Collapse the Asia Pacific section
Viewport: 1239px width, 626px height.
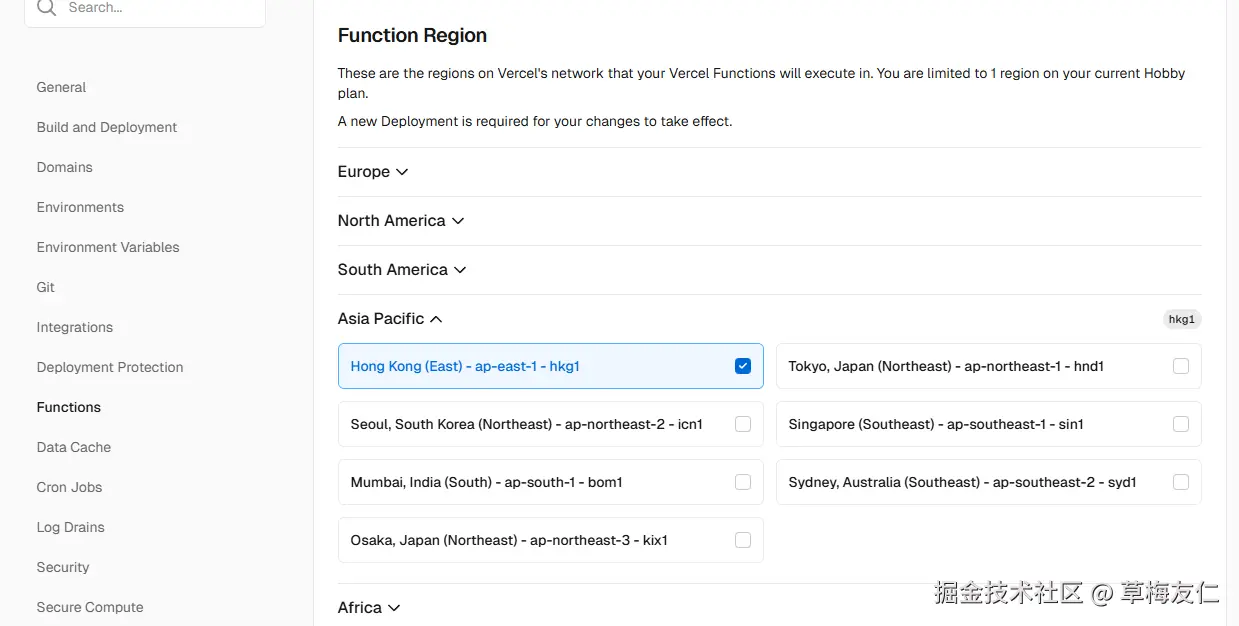[389, 319]
